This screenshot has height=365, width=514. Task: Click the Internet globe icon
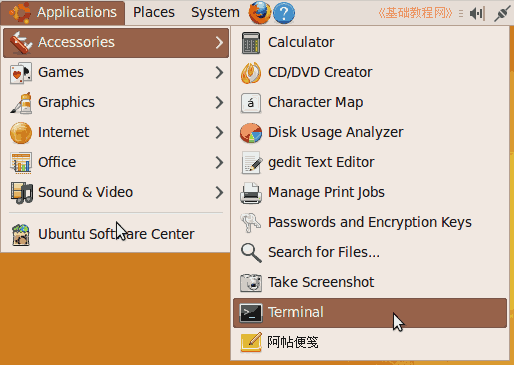coord(21,133)
